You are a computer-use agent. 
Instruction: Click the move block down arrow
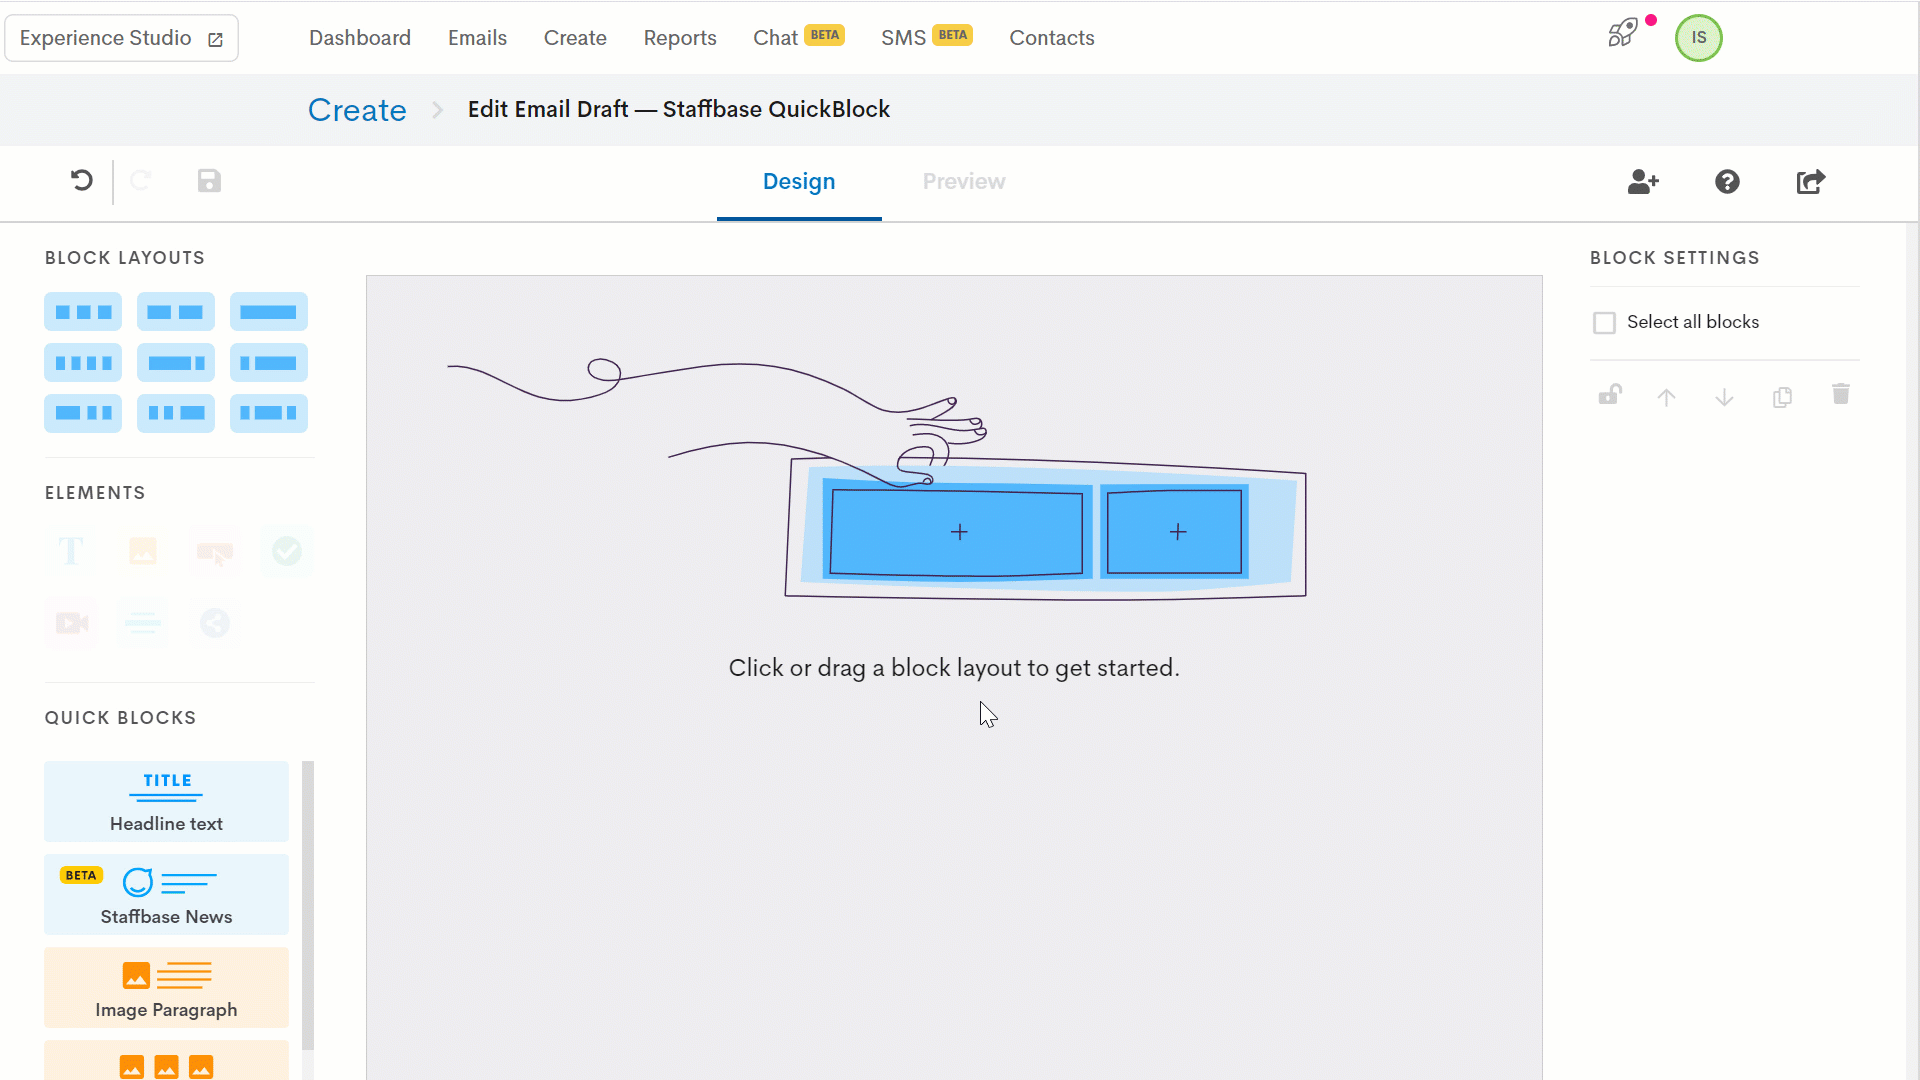[1724, 396]
